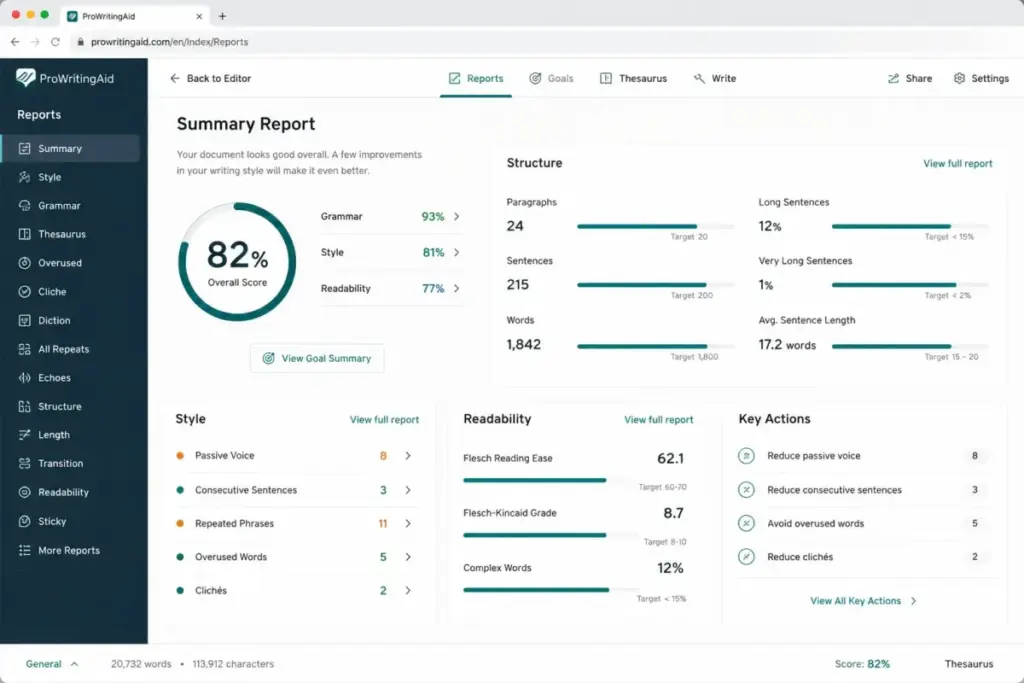Click the ProWritingAid logo icon

[x=25, y=78]
